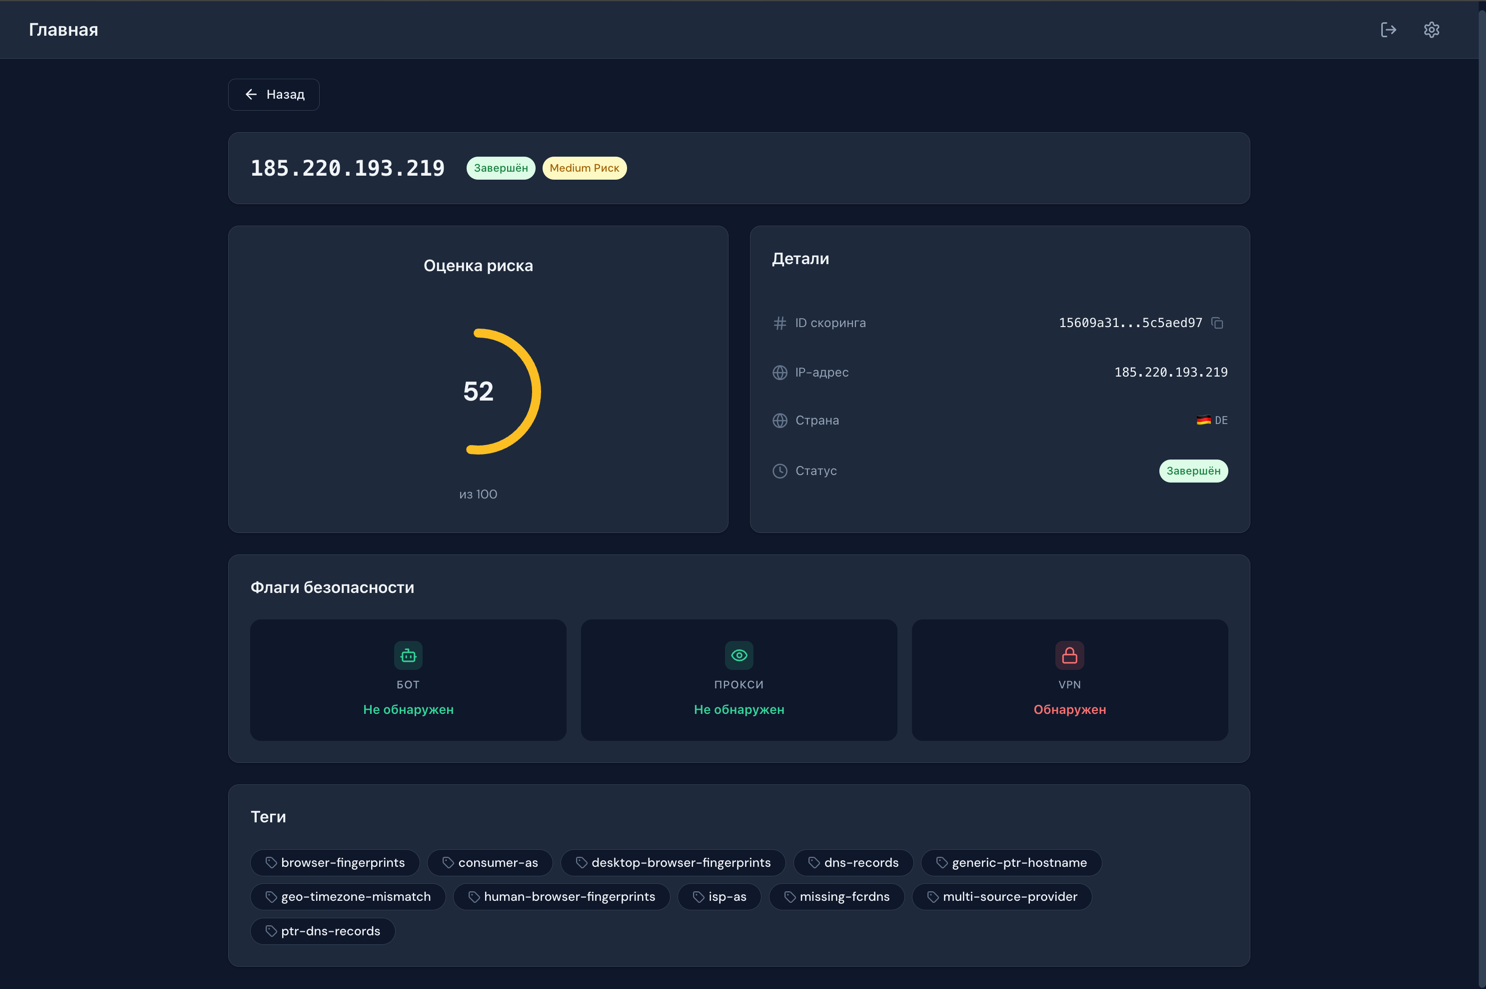Click the DE country code
The width and height of the screenshot is (1486, 989).
(1221, 421)
